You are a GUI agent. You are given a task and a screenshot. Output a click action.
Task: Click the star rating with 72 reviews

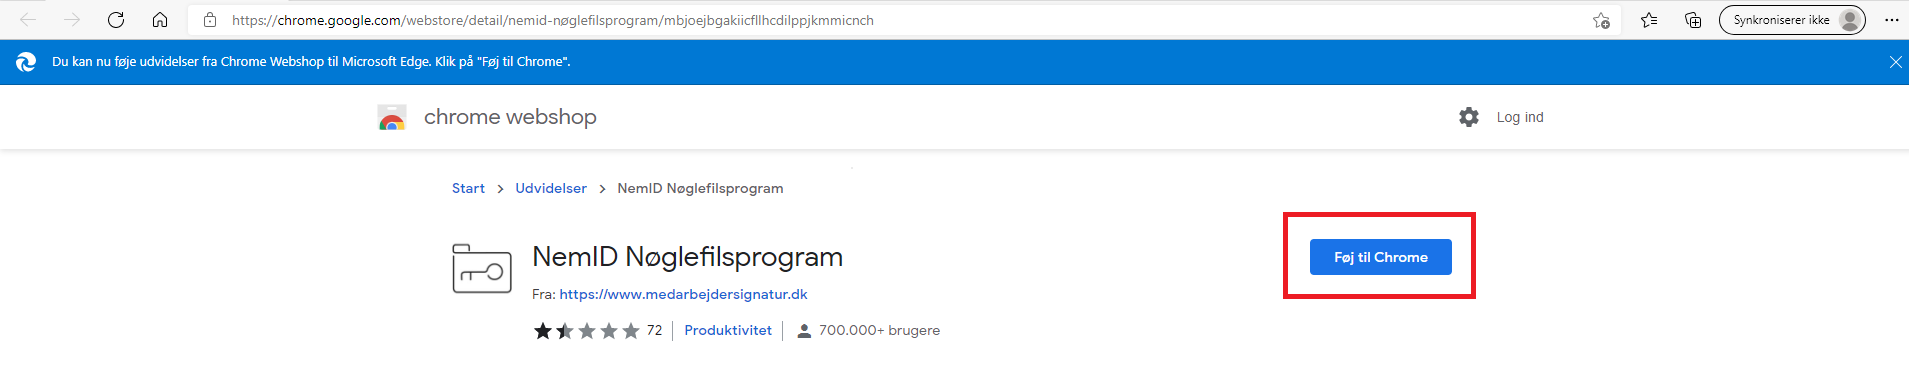(597, 331)
